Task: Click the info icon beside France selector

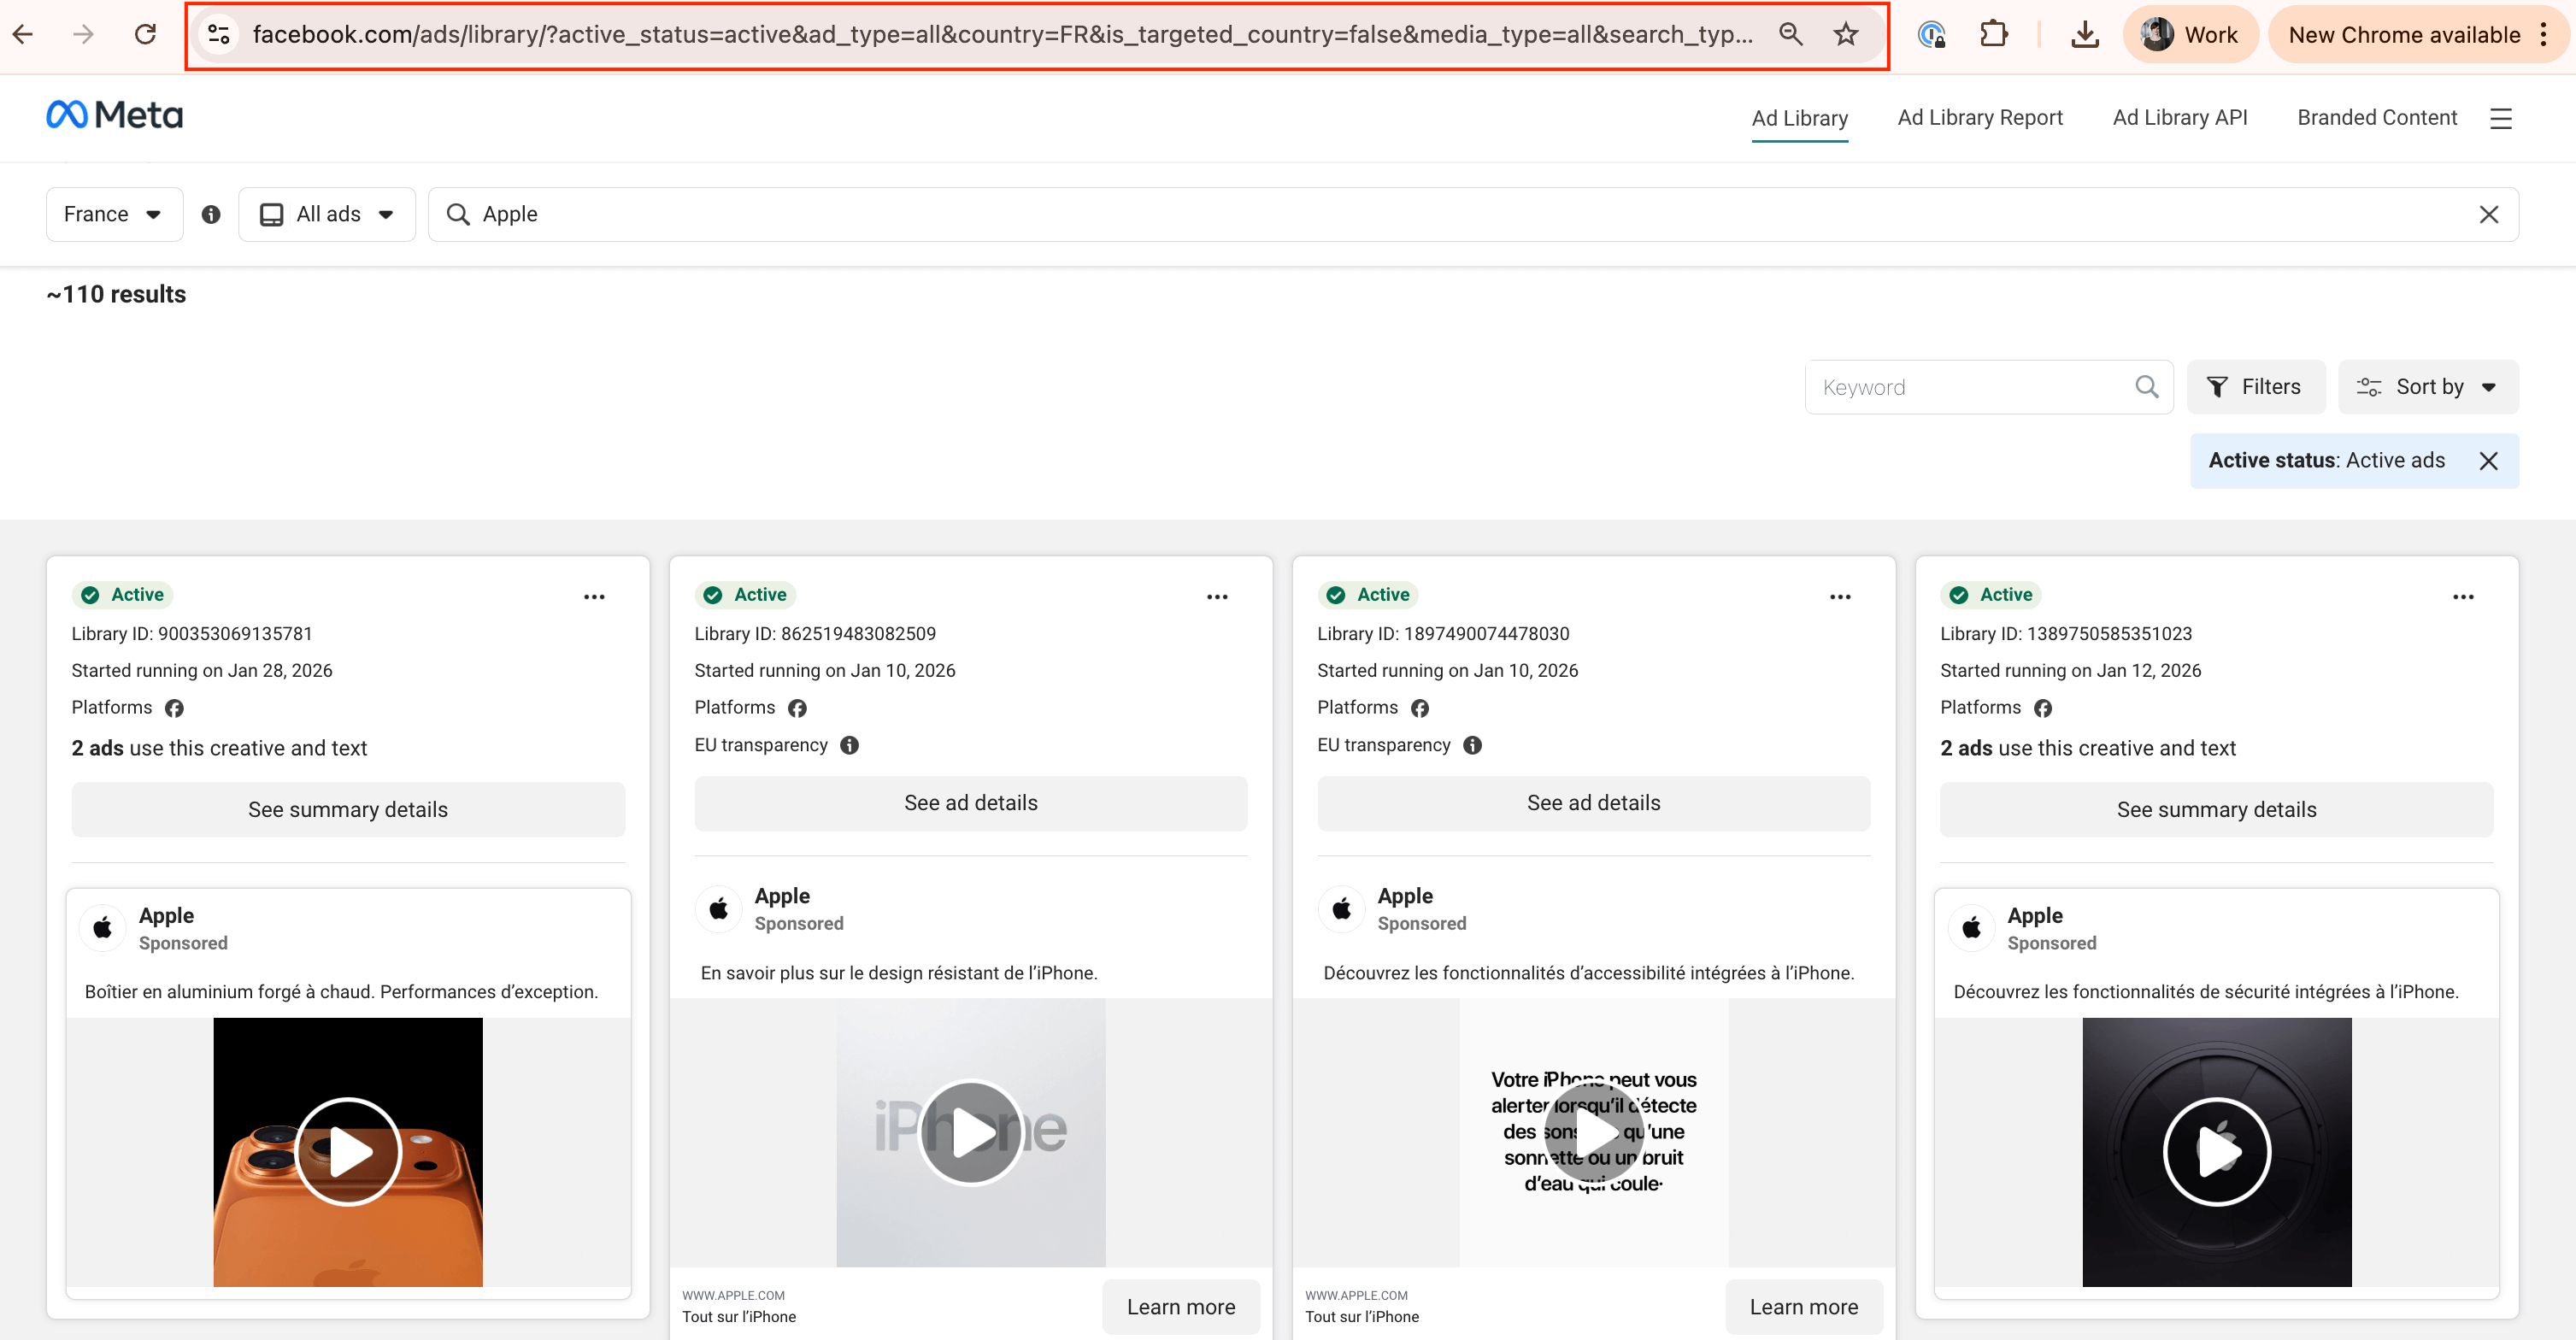Action: coord(211,213)
